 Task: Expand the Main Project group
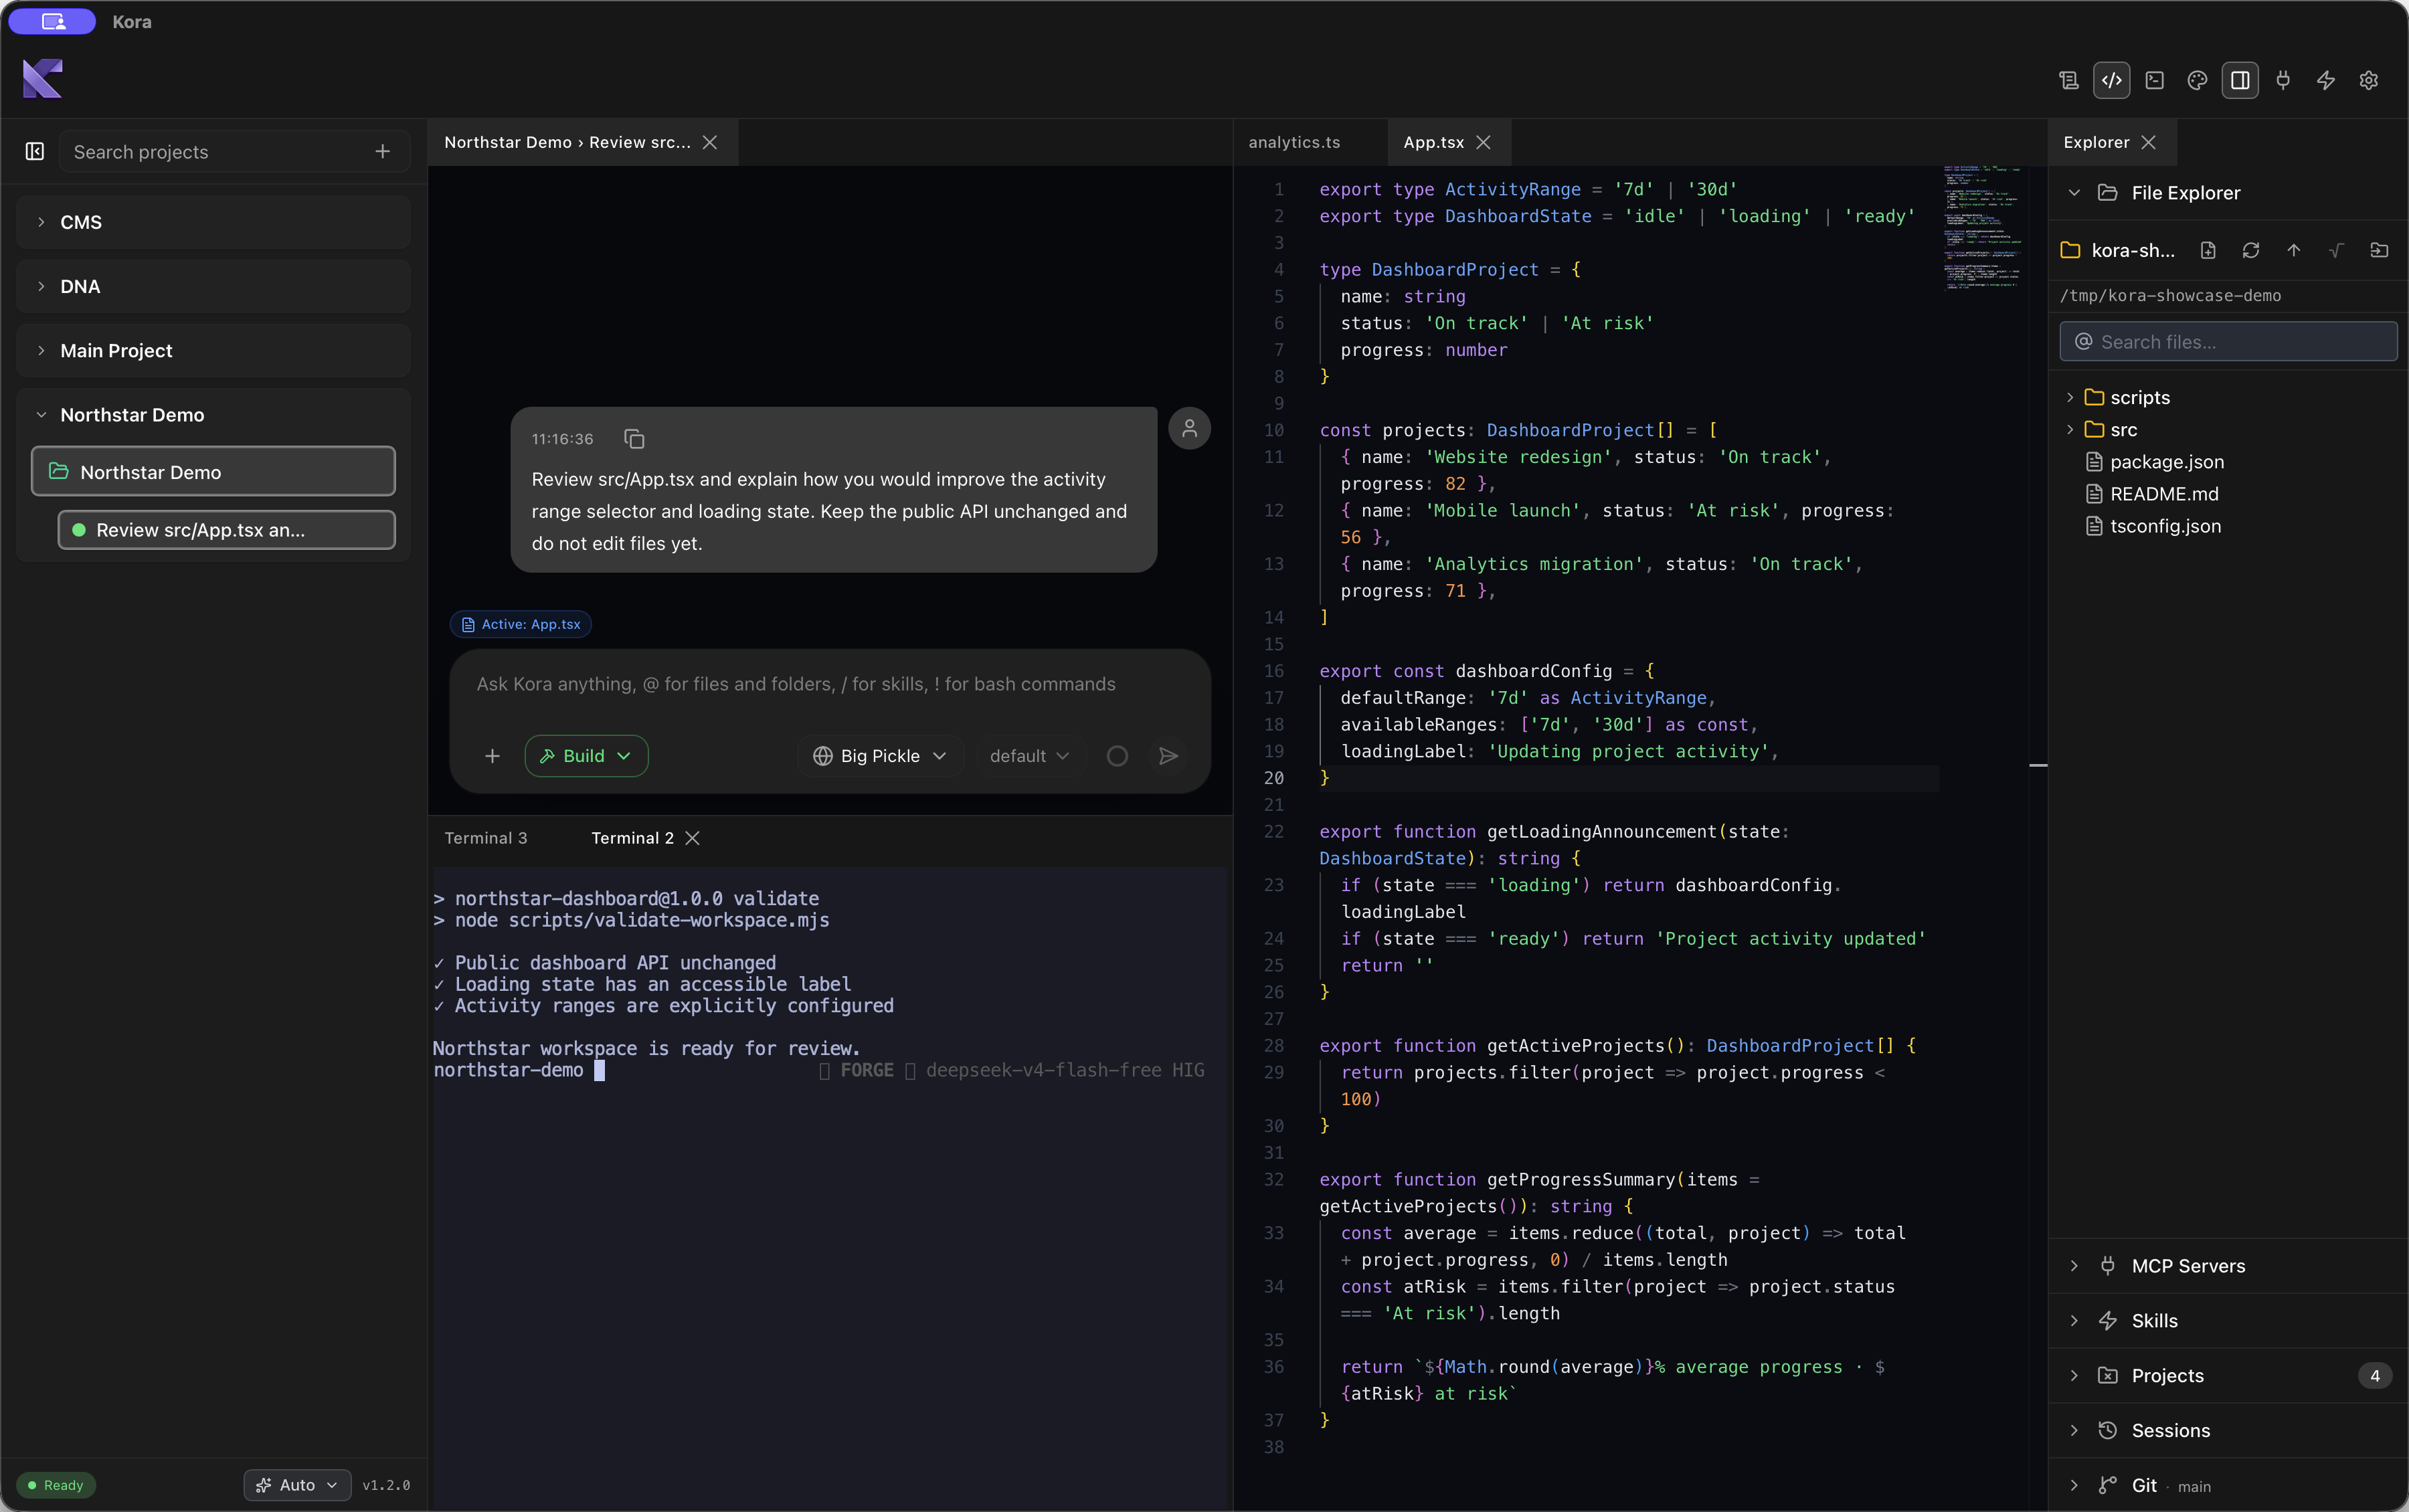pos(213,350)
